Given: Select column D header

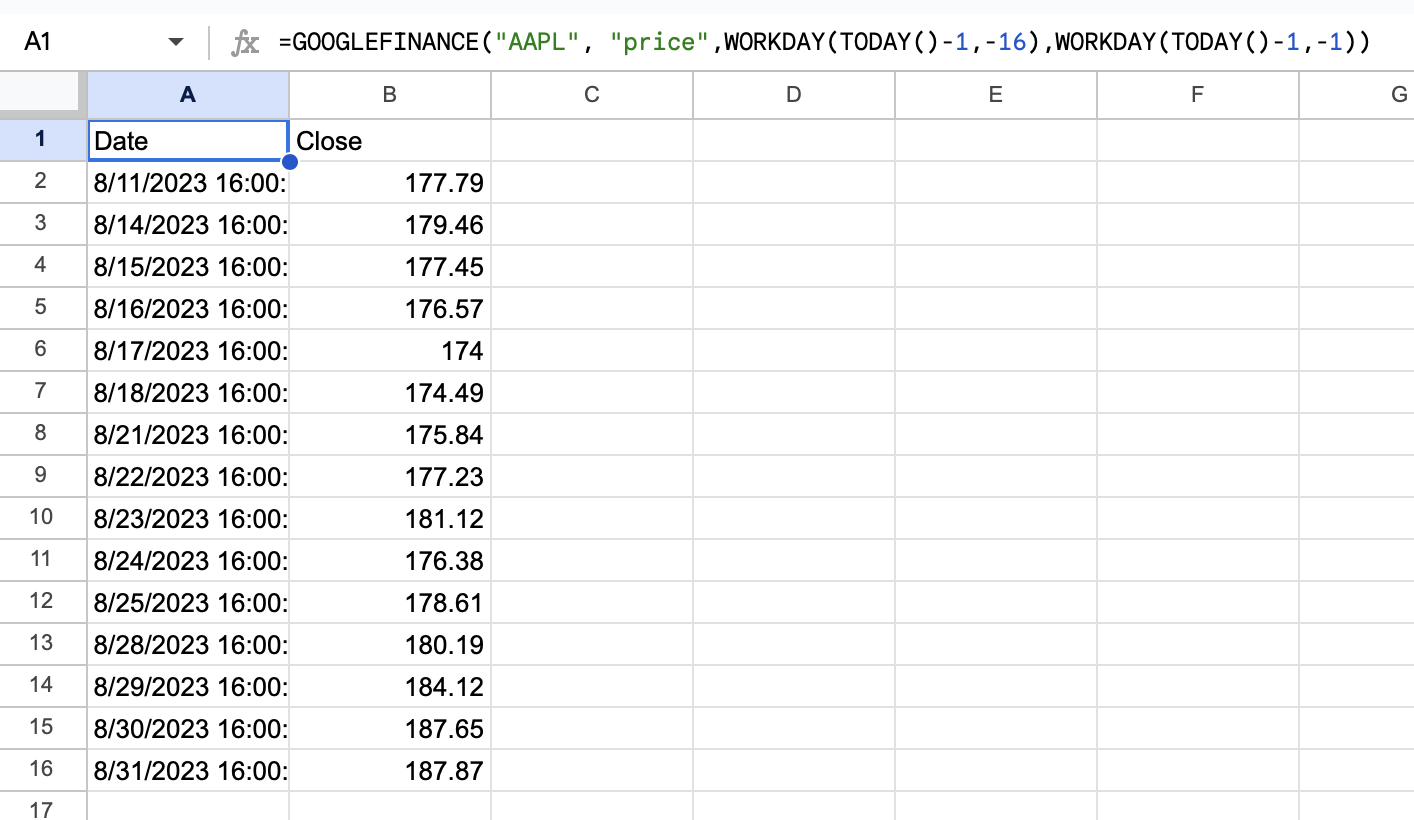Looking at the screenshot, I should tap(794, 97).
